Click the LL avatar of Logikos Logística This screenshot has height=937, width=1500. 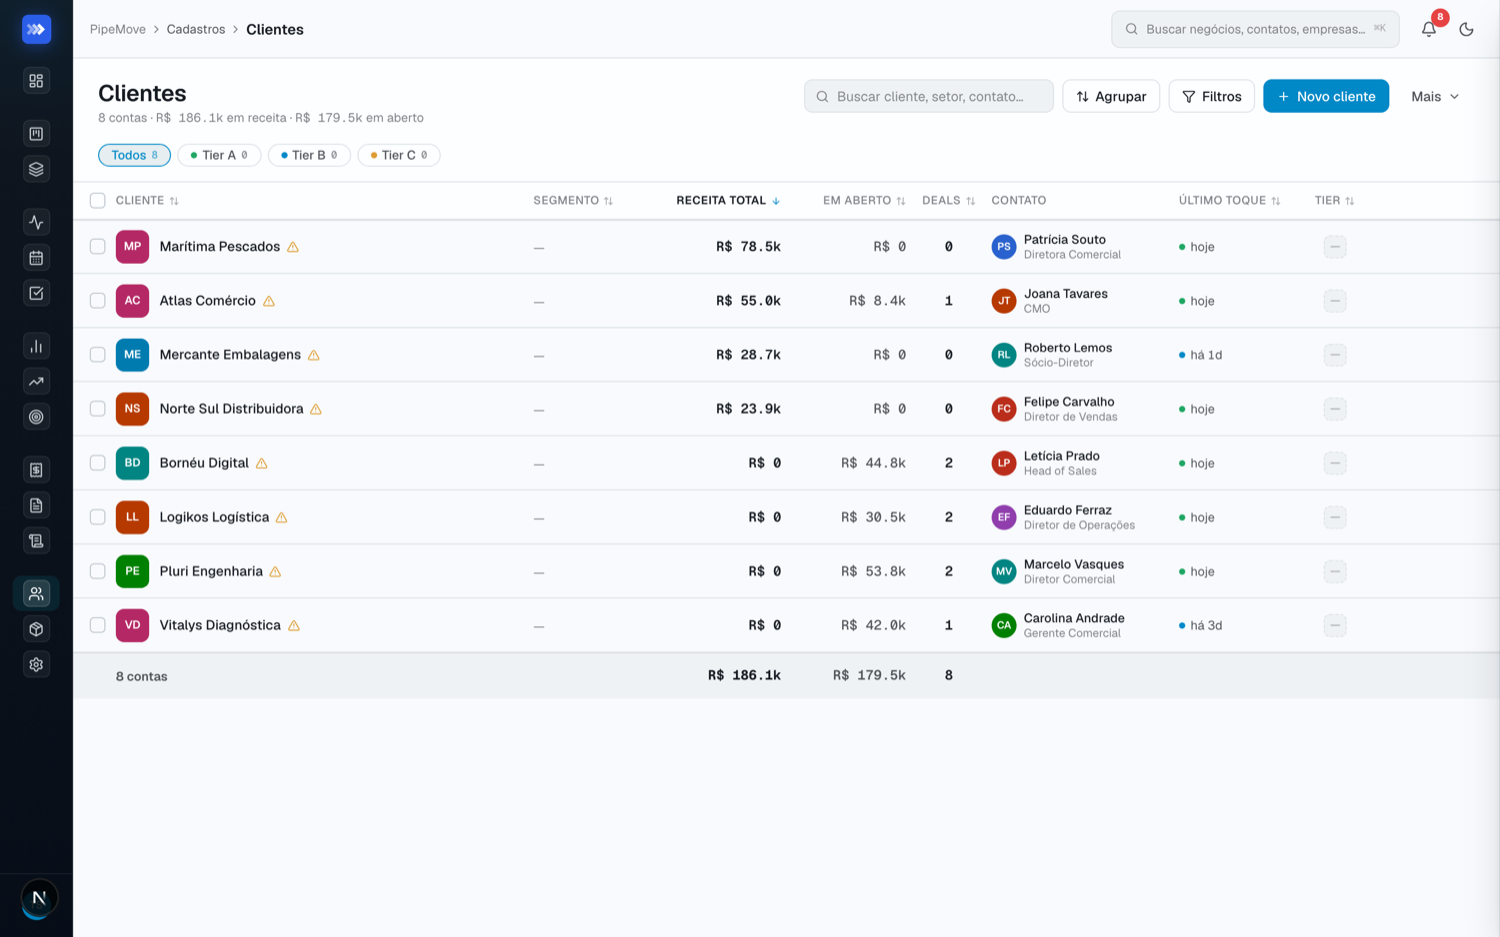coord(132,517)
